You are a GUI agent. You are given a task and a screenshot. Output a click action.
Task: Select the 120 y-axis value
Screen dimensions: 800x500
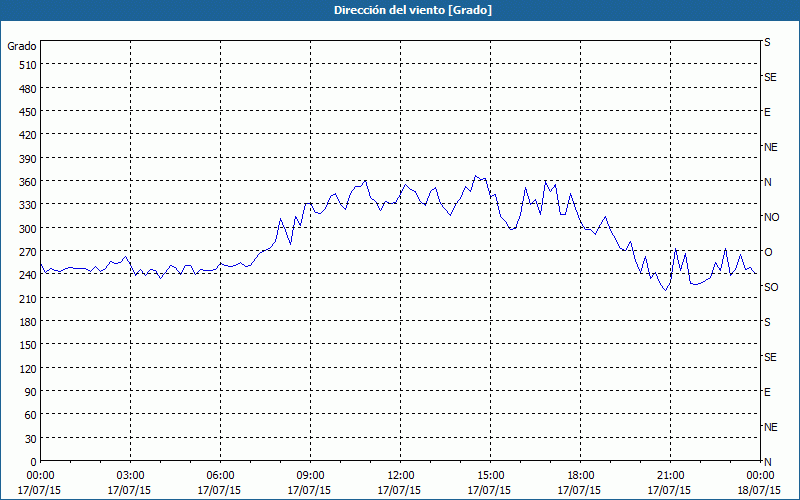coord(29,368)
